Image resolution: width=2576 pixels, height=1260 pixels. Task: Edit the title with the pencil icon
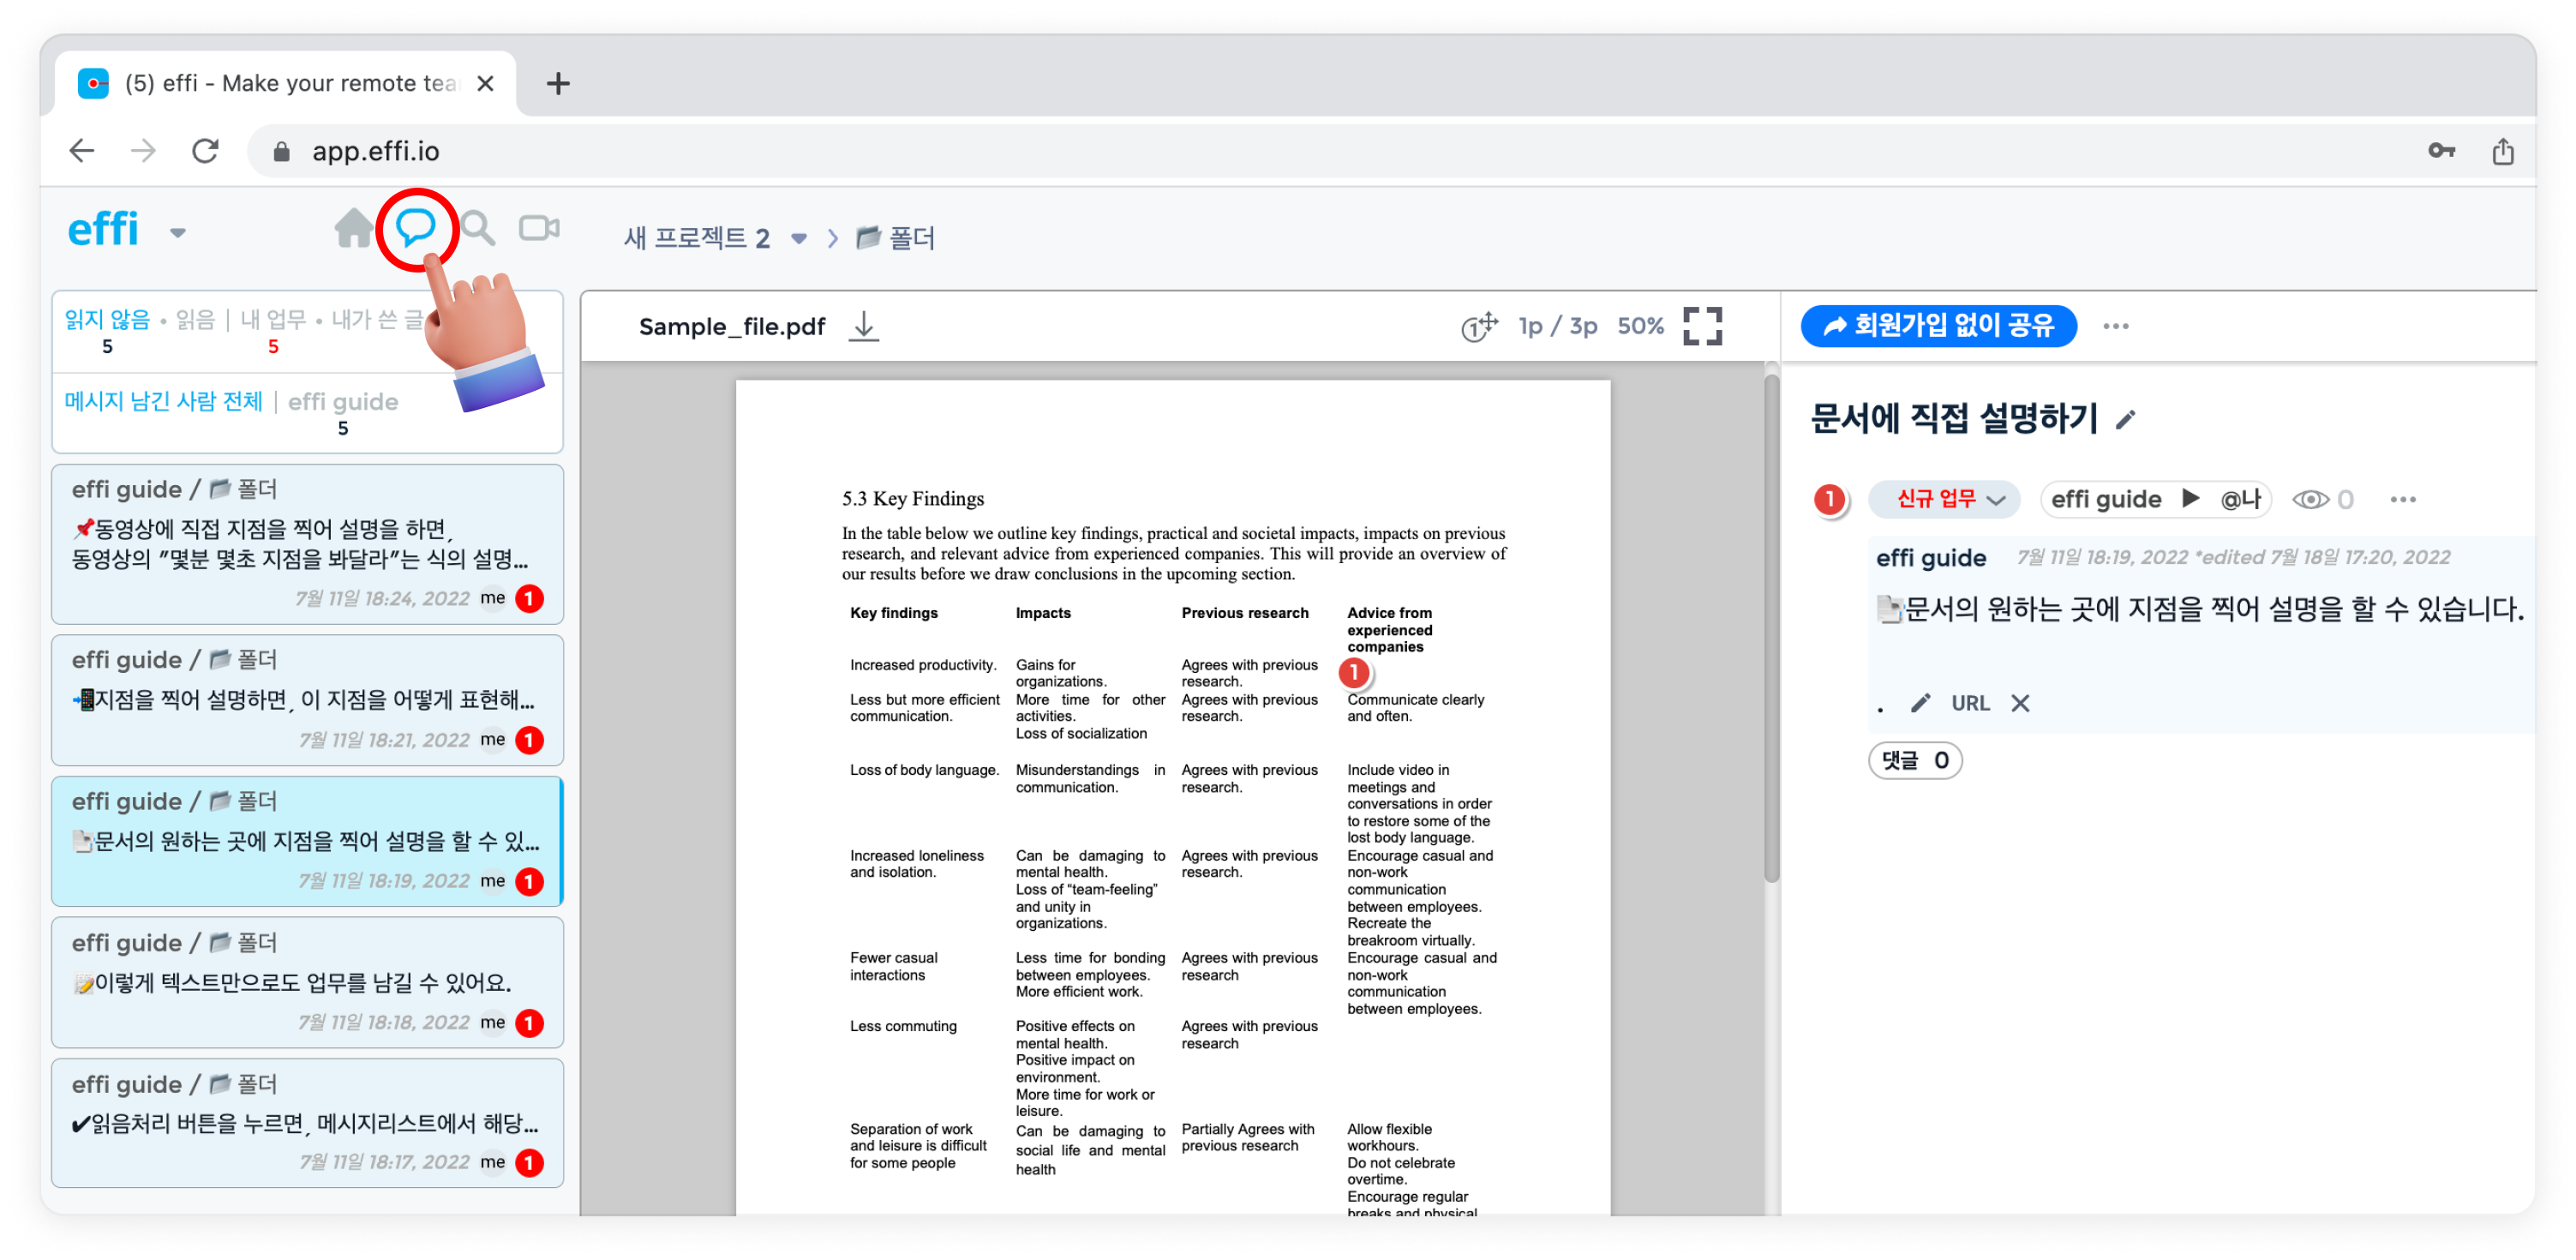point(2126,420)
